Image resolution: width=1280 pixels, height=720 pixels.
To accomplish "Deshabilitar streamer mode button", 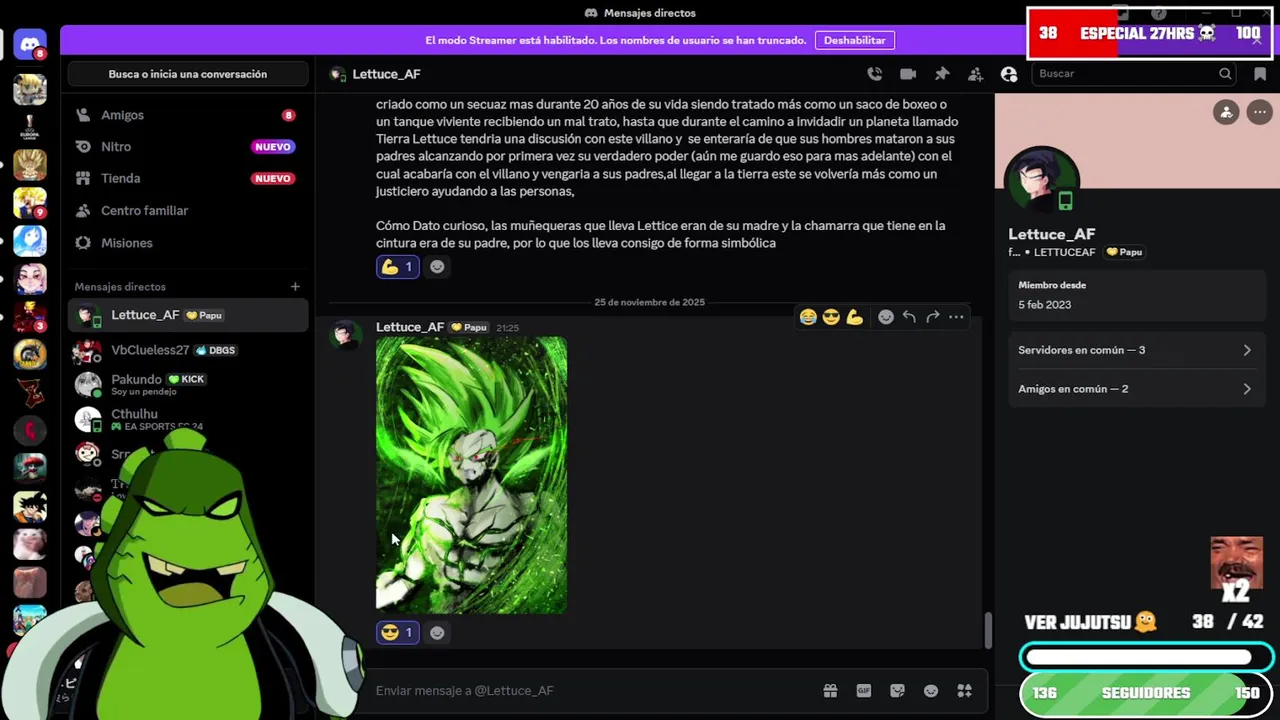I will [x=855, y=40].
